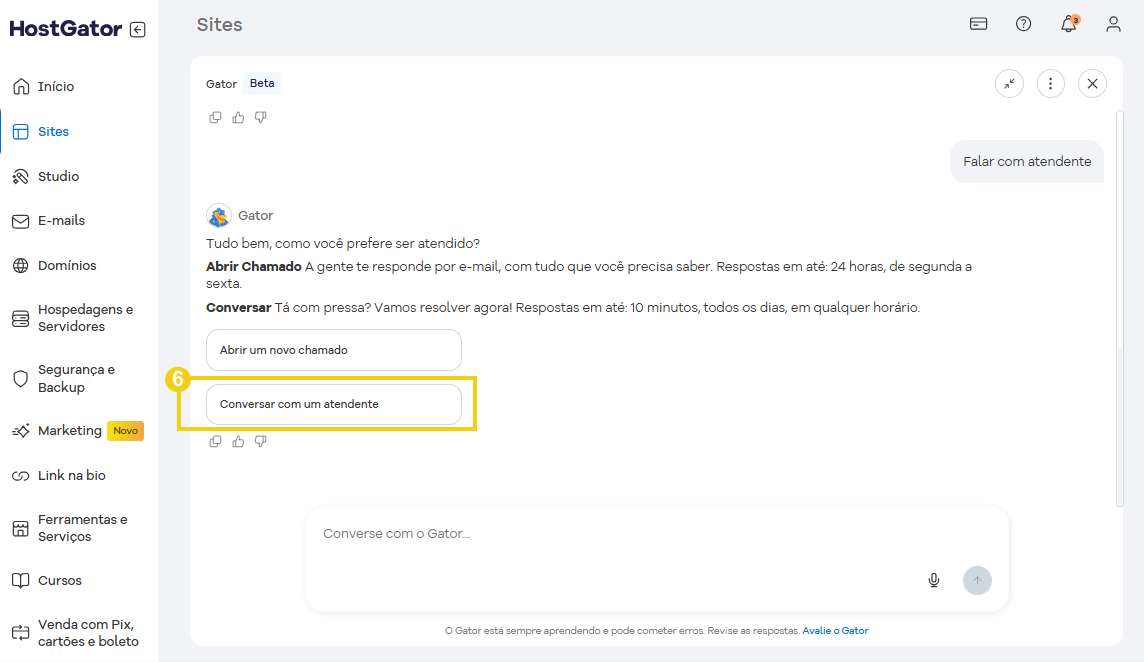Screen dimensions: 1144x662
Task: Open the billing card icon in header
Action: pos(979,24)
